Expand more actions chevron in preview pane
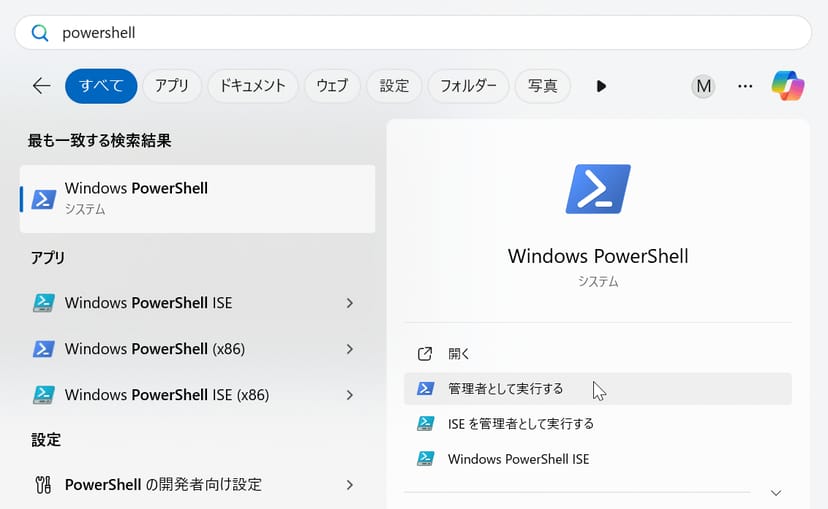This screenshot has height=509, width=828. coord(776,492)
